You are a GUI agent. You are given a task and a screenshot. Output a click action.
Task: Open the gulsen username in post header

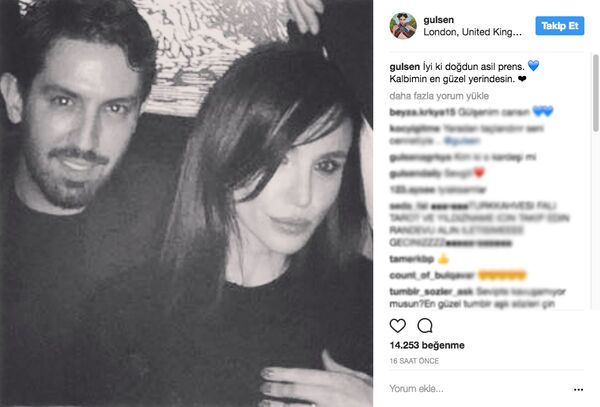click(439, 20)
